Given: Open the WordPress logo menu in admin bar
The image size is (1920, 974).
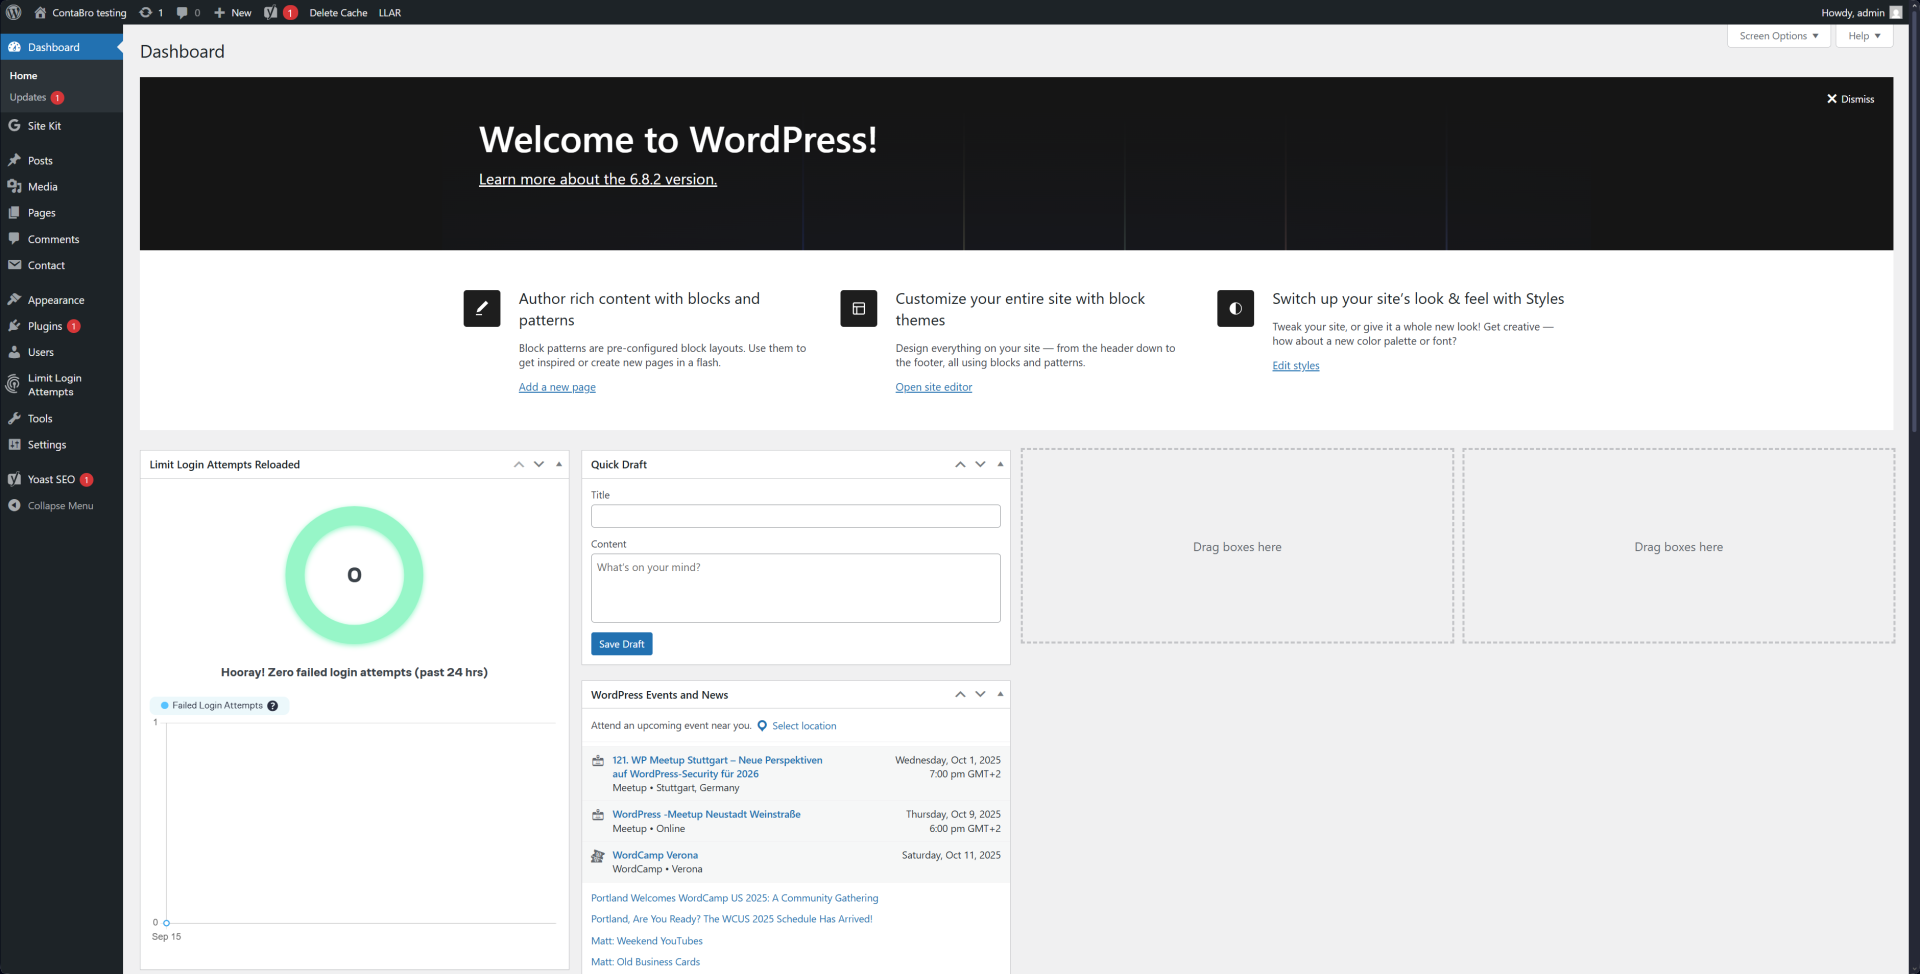Looking at the screenshot, I should click(14, 12).
